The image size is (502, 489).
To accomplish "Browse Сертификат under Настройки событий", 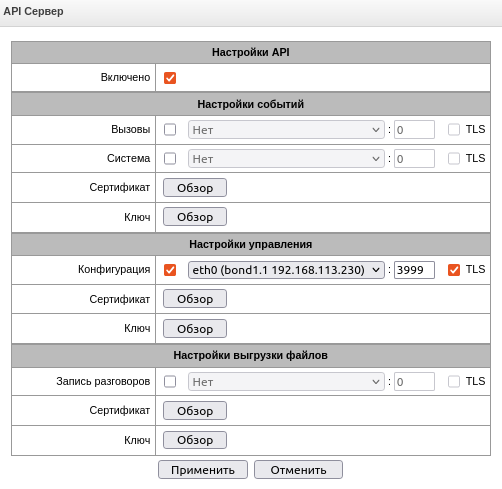I will point(195,188).
